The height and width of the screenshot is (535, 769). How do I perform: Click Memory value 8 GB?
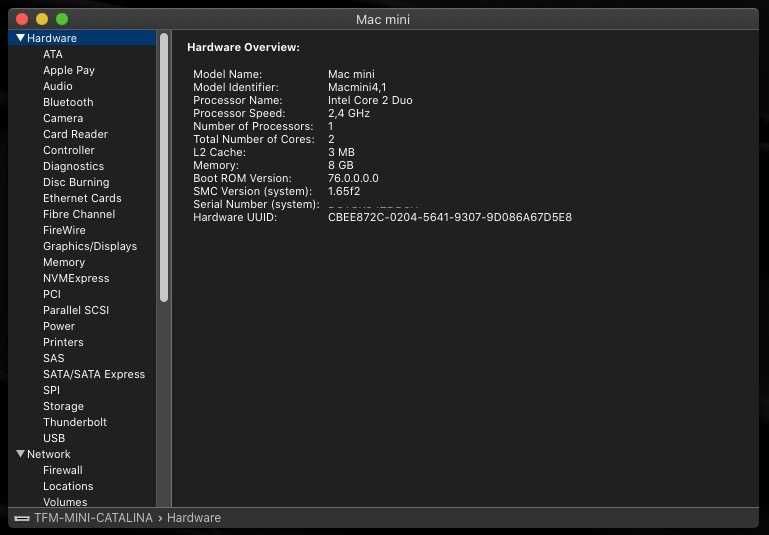pos(340,165)
